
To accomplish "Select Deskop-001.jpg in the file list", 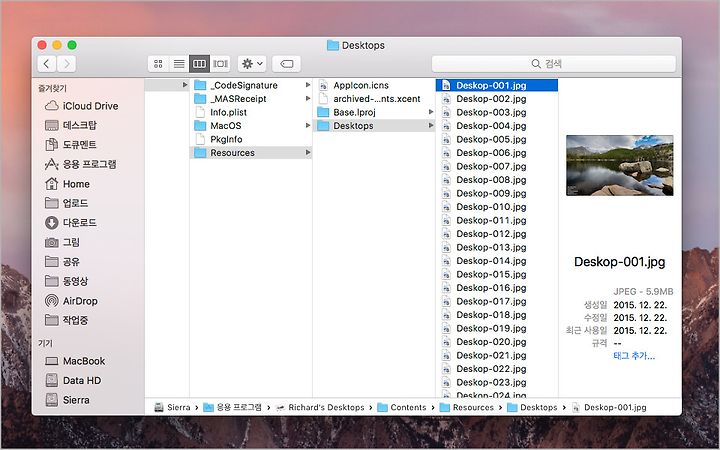I will [497, 85].
